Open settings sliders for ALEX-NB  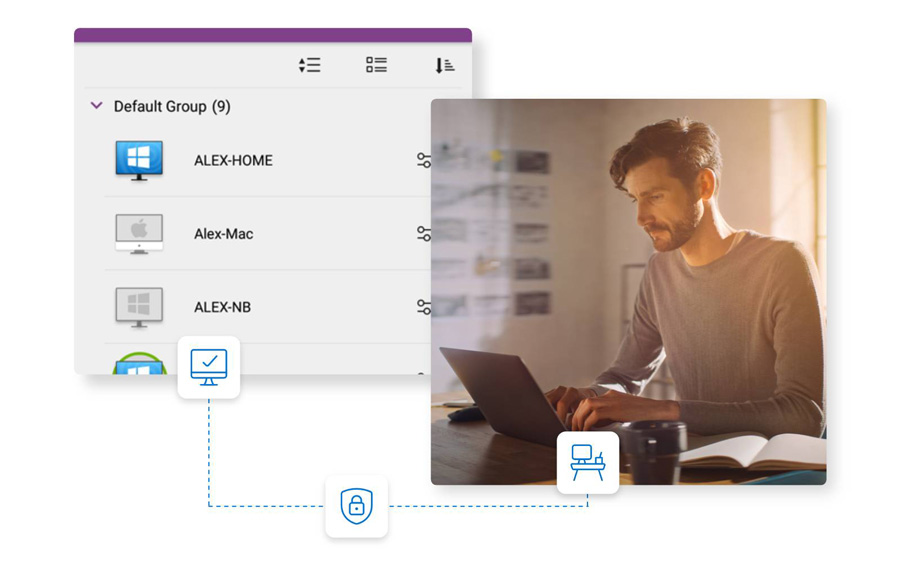click(424, 307)
